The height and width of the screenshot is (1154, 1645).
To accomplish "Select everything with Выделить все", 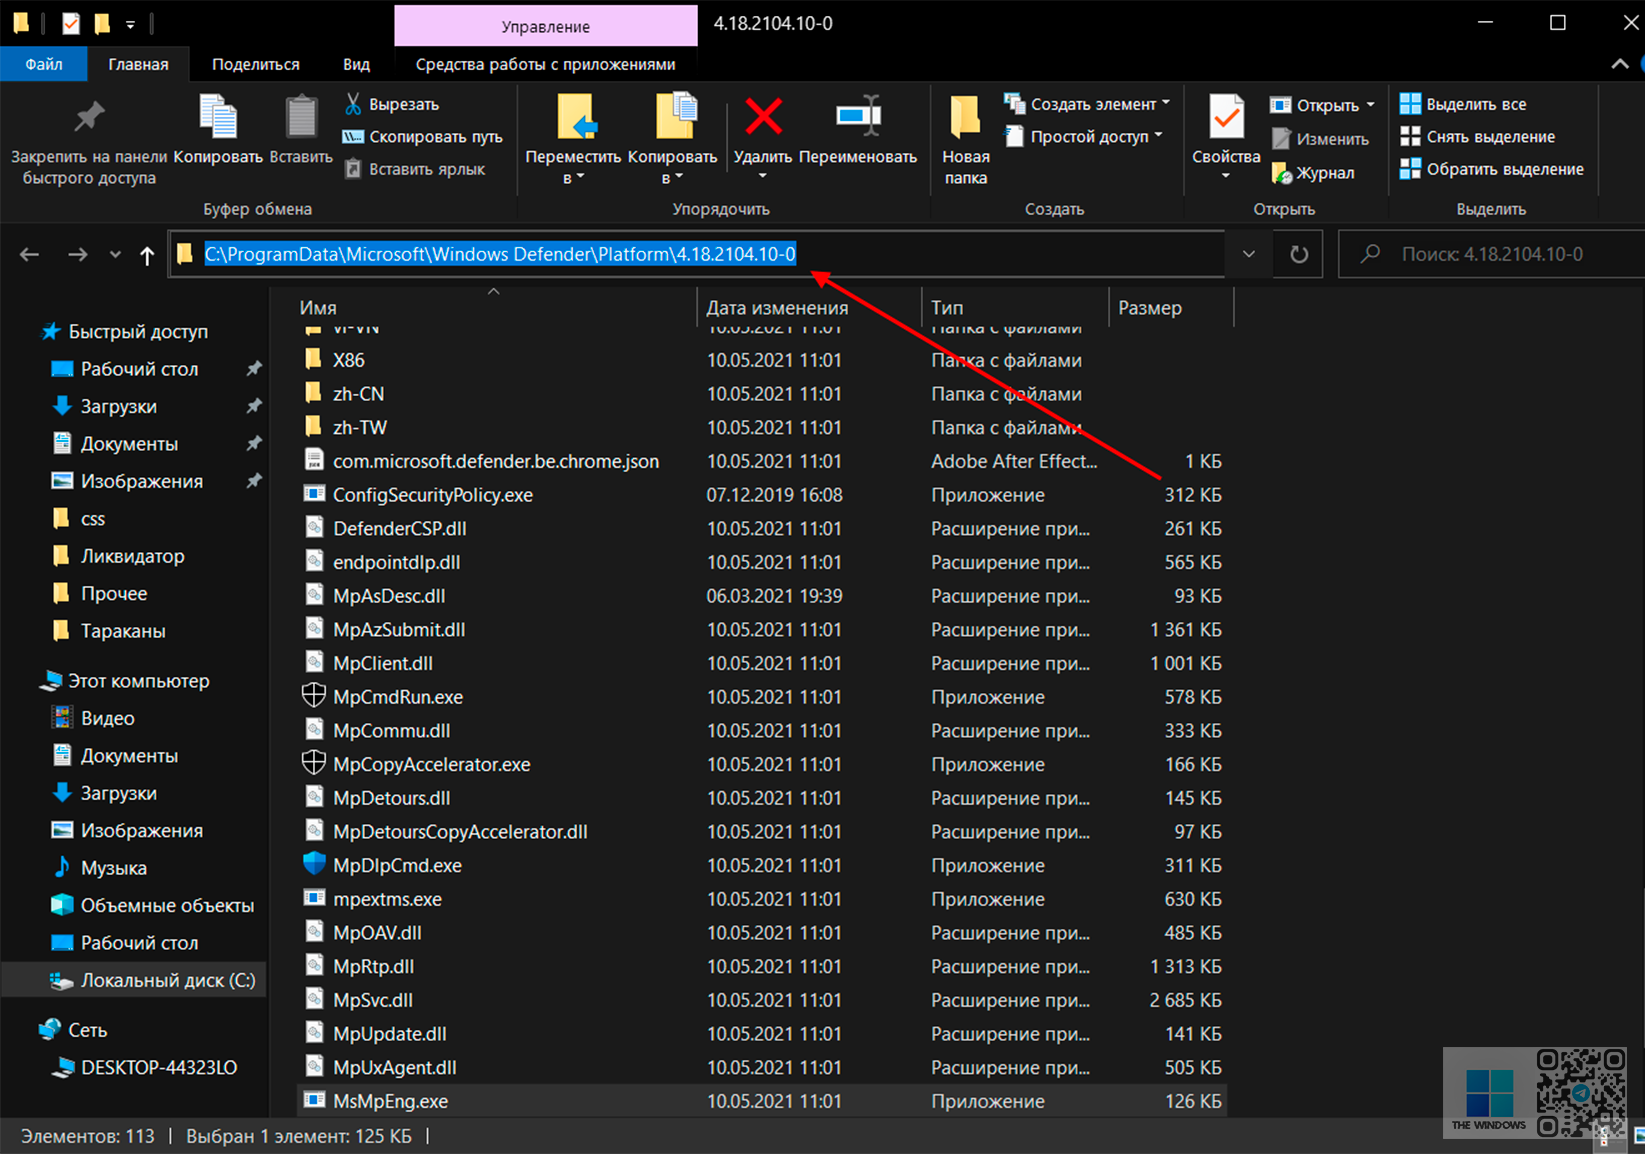I will tap(1463, 104).
